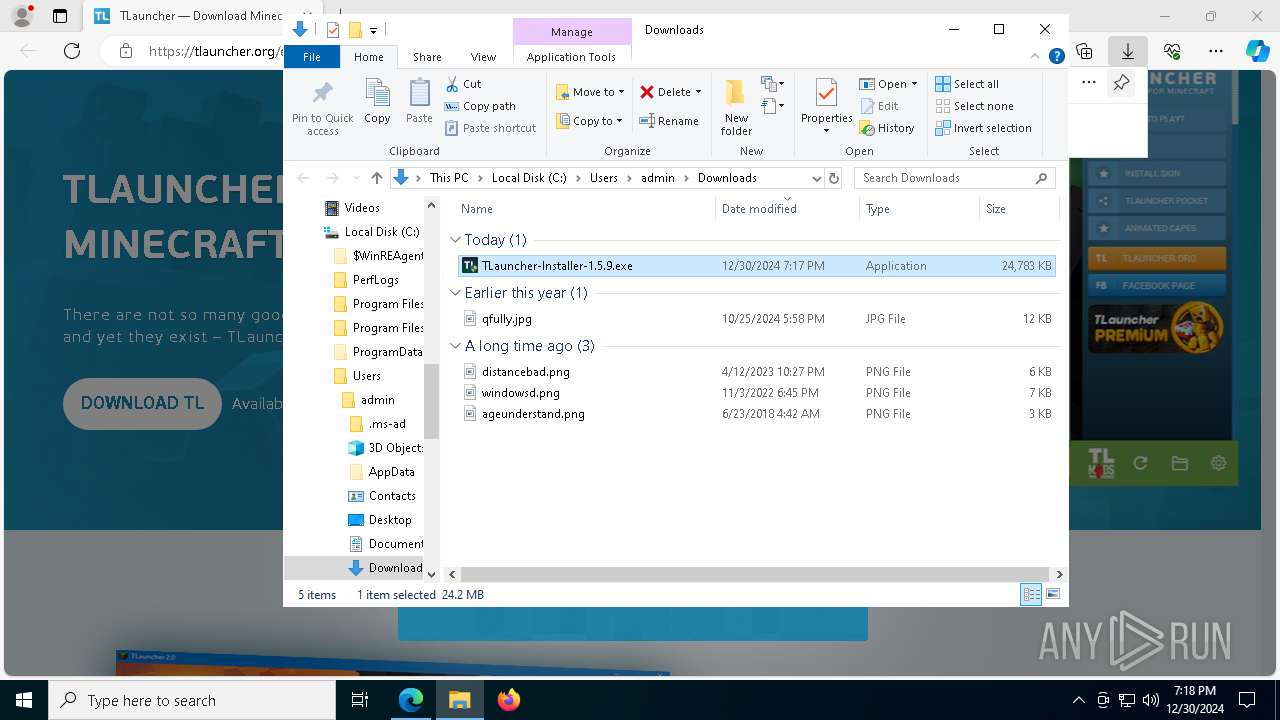
Task: Collapse the A long time ago group
Action: tap(456, 346)
